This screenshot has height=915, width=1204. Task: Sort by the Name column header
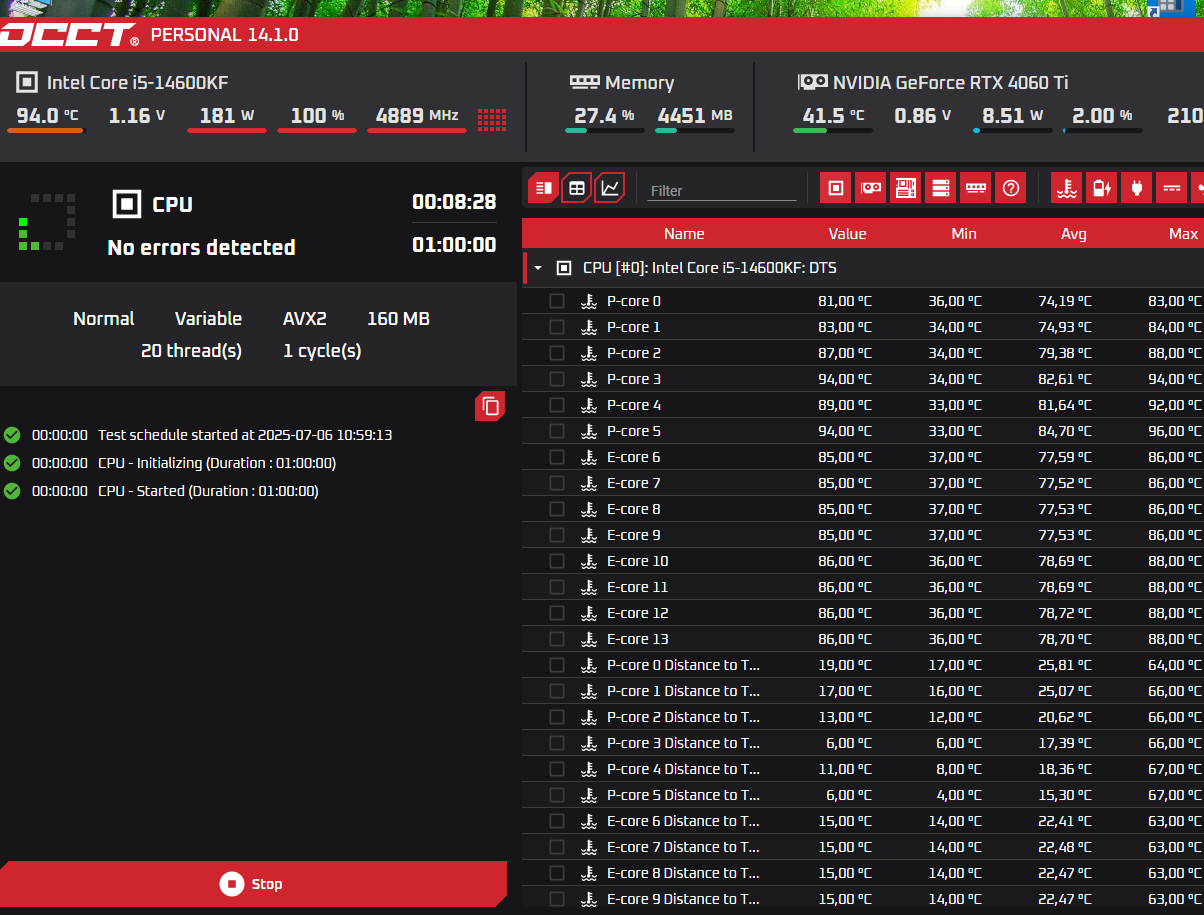(684, 233)
